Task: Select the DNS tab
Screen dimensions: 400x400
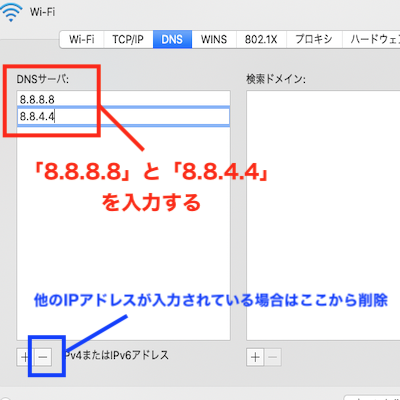Action: (x=172, y=39)
